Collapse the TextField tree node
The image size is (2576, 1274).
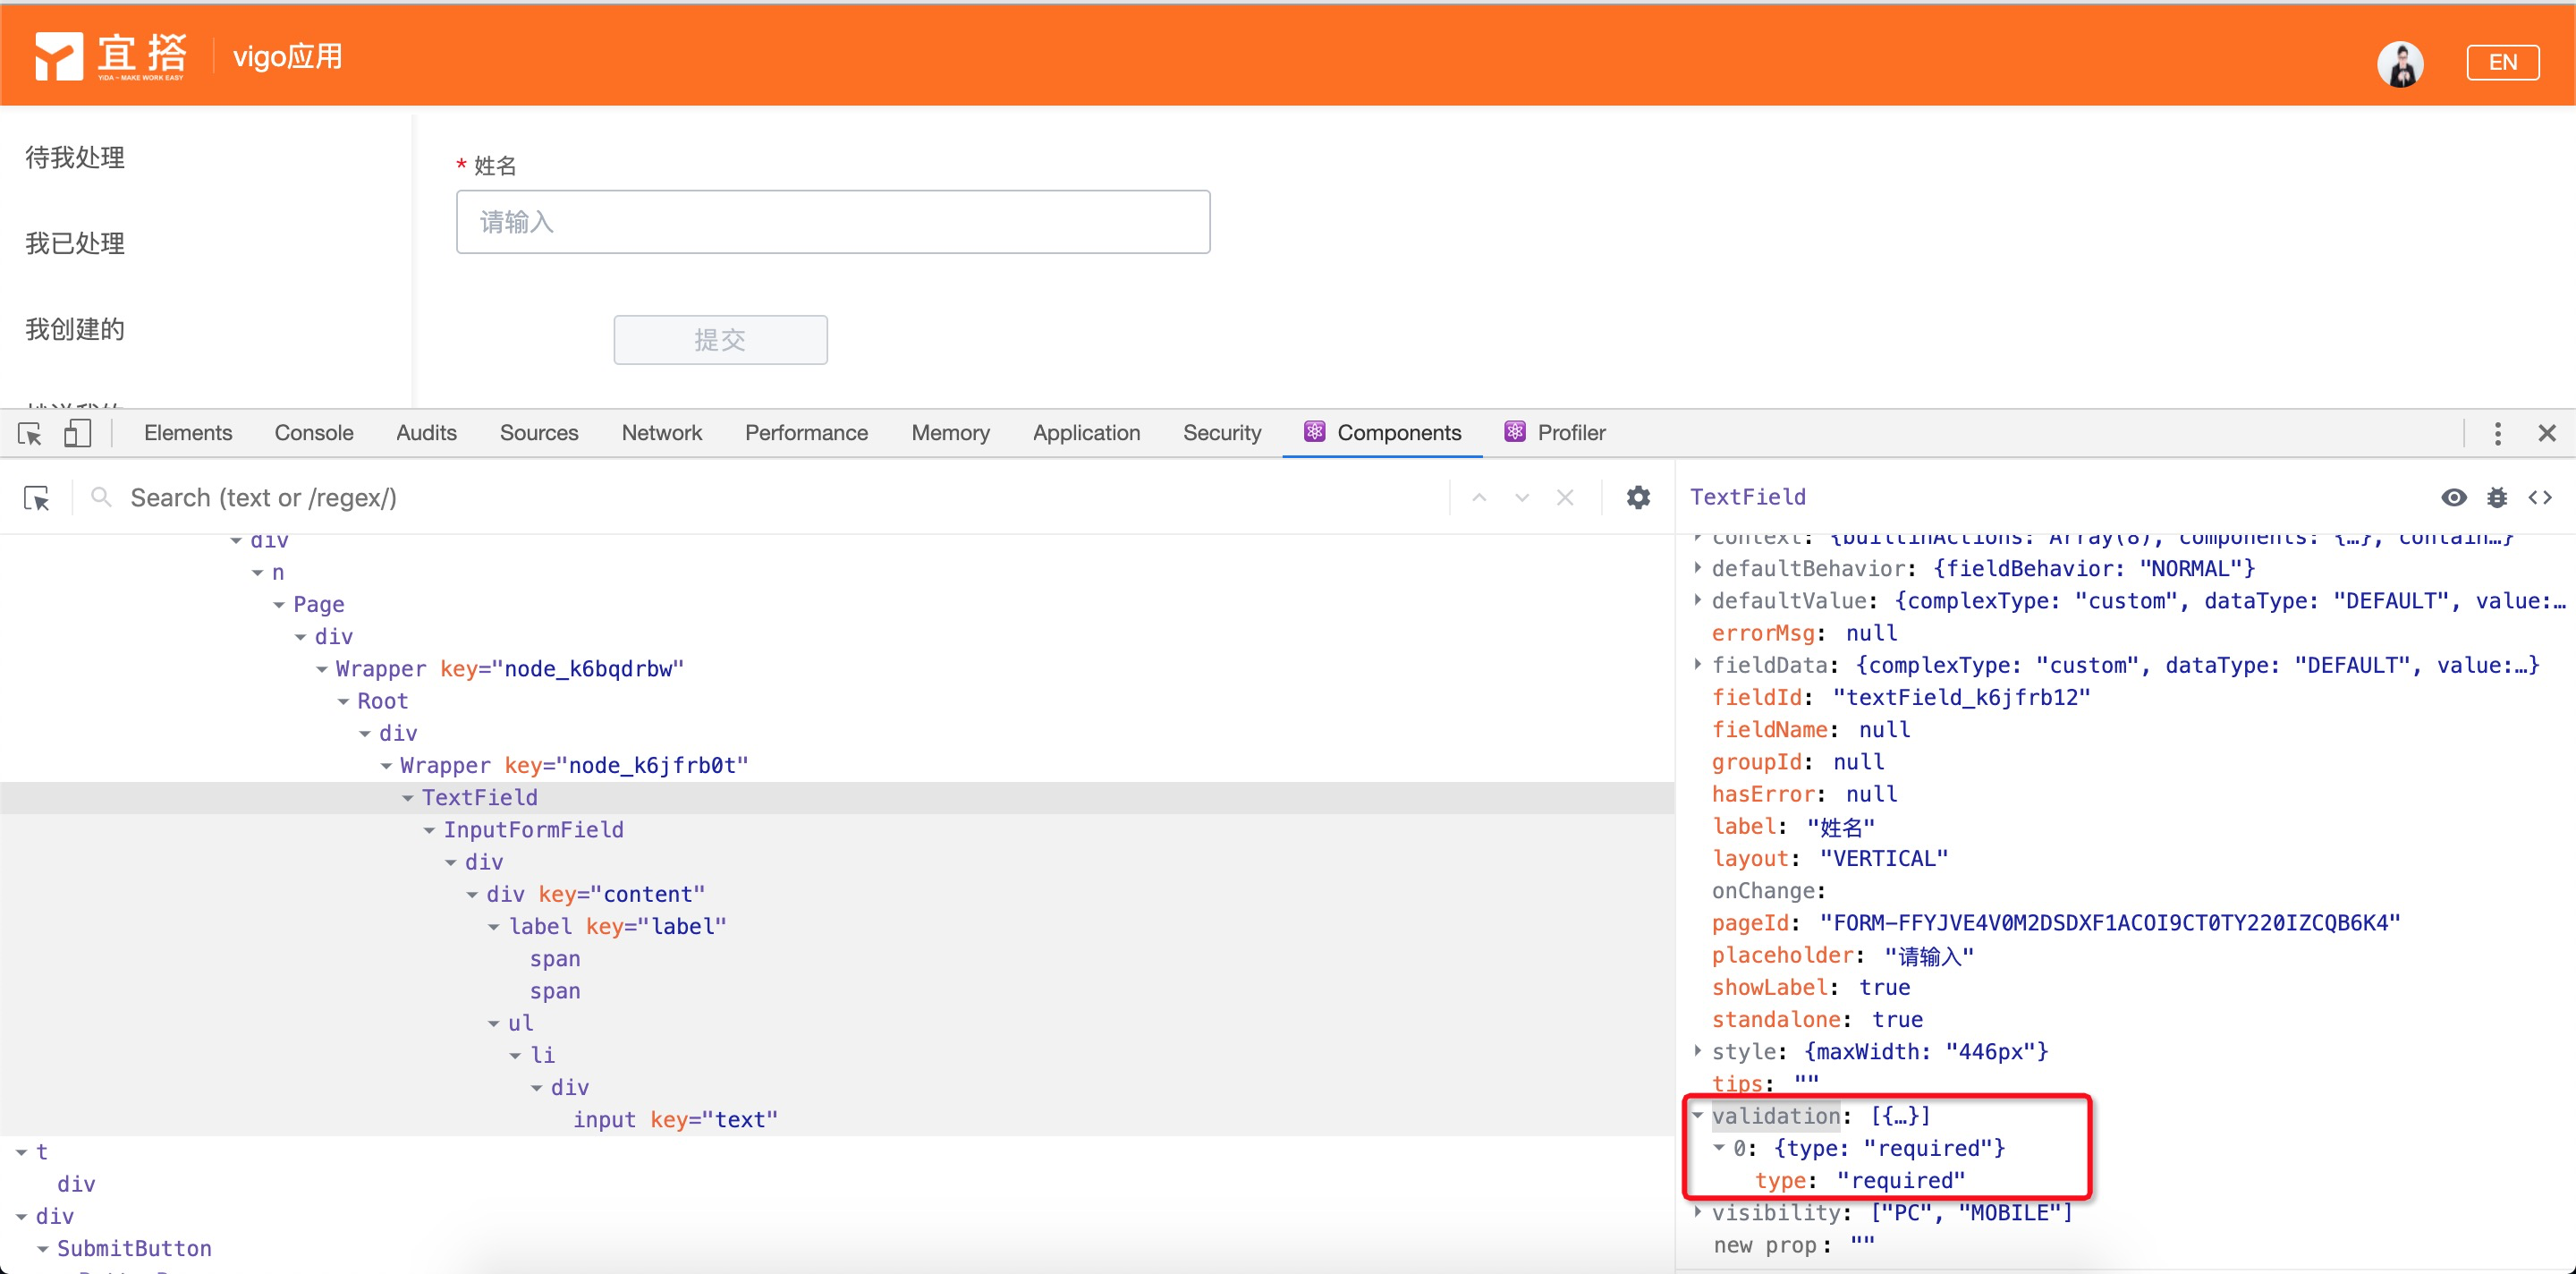point(408,798)
